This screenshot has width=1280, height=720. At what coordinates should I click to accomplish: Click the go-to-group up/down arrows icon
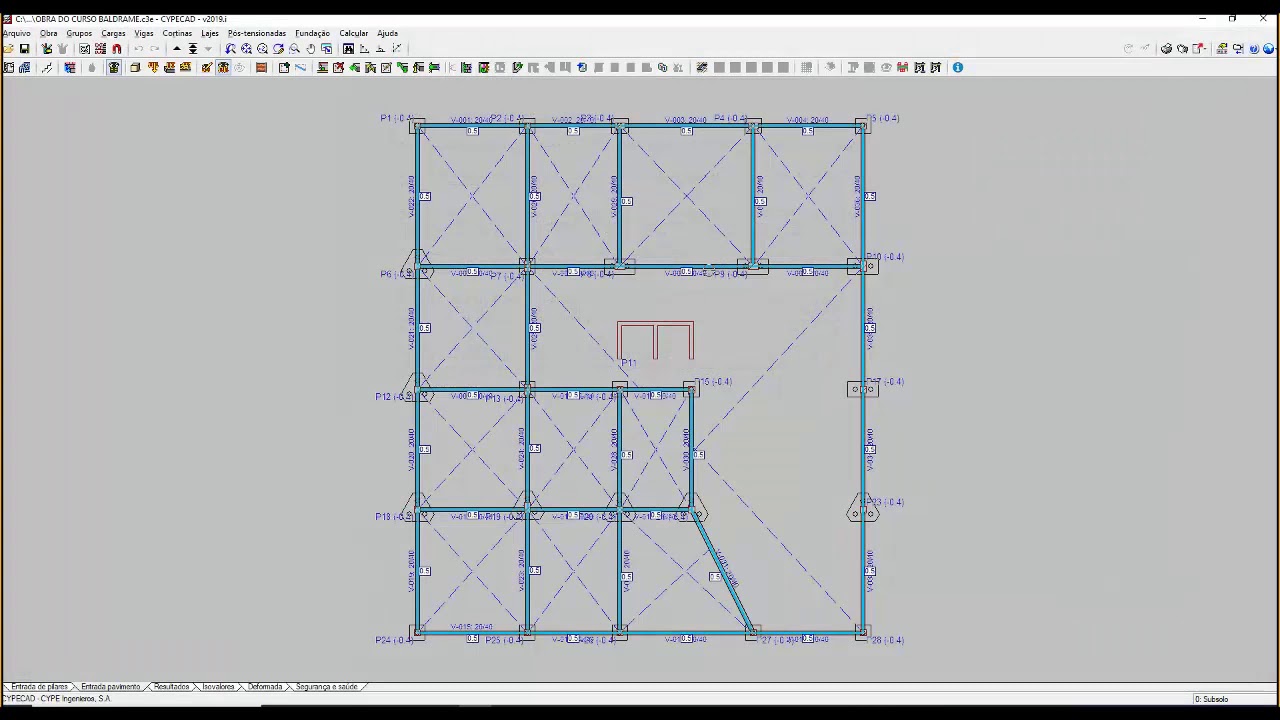pos(193,48)
